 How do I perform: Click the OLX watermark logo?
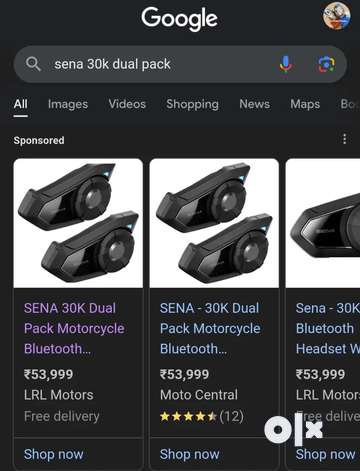294,429
